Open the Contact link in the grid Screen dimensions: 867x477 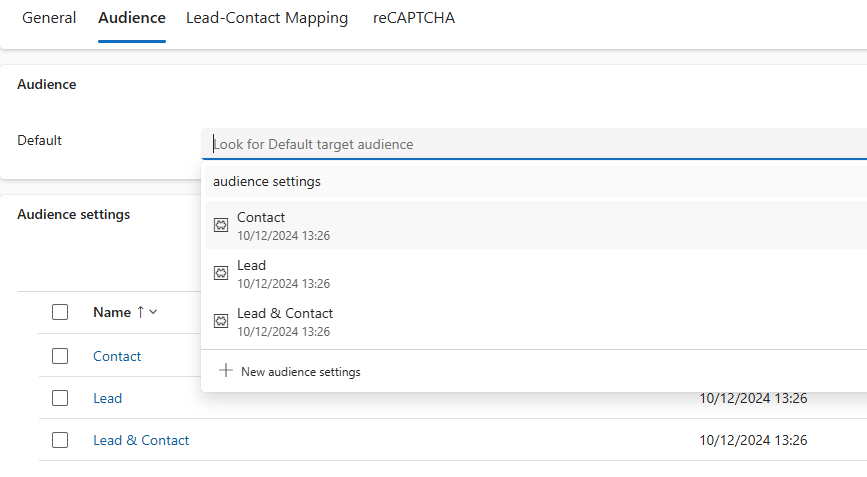pyautogui.click(x=117, y=356)
